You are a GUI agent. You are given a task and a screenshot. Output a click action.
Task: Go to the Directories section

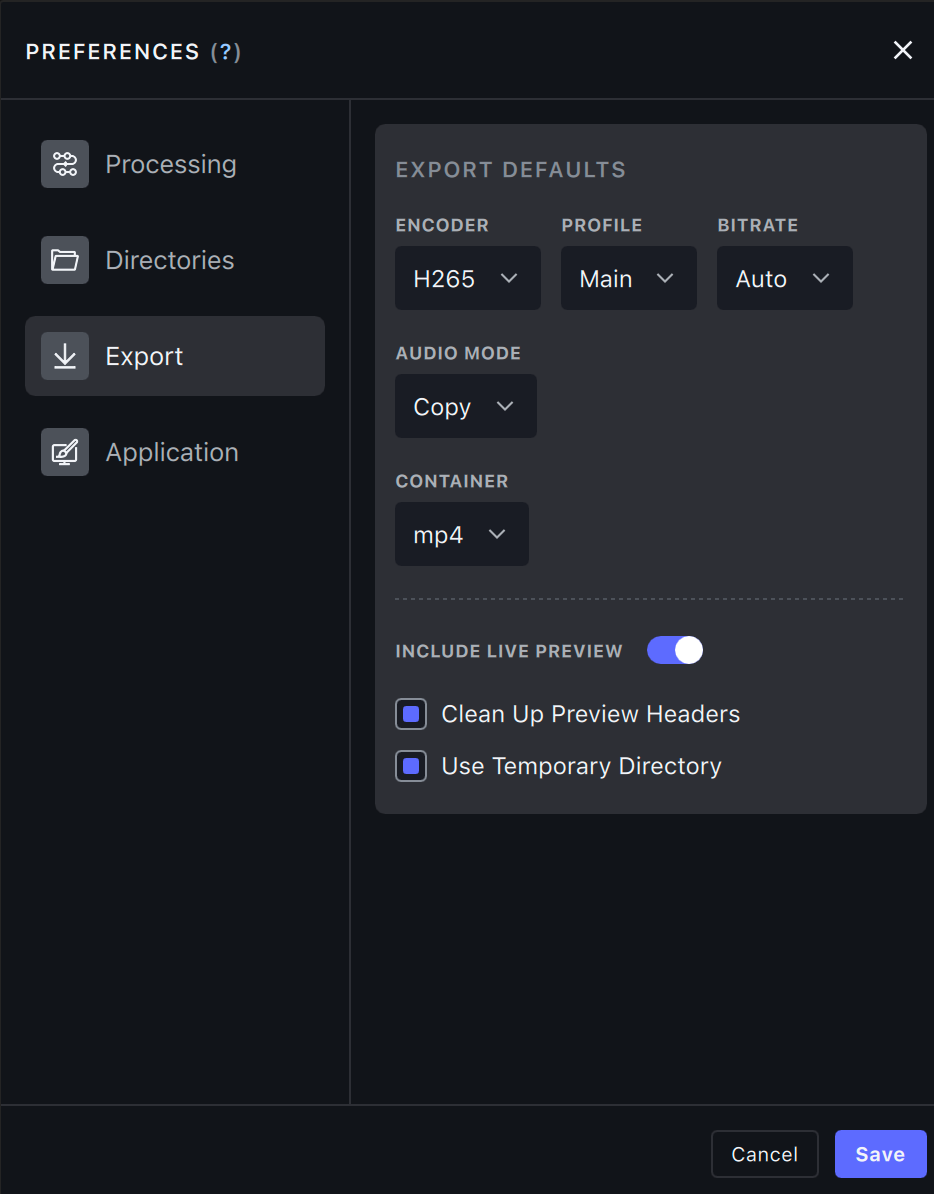[170, 260]
